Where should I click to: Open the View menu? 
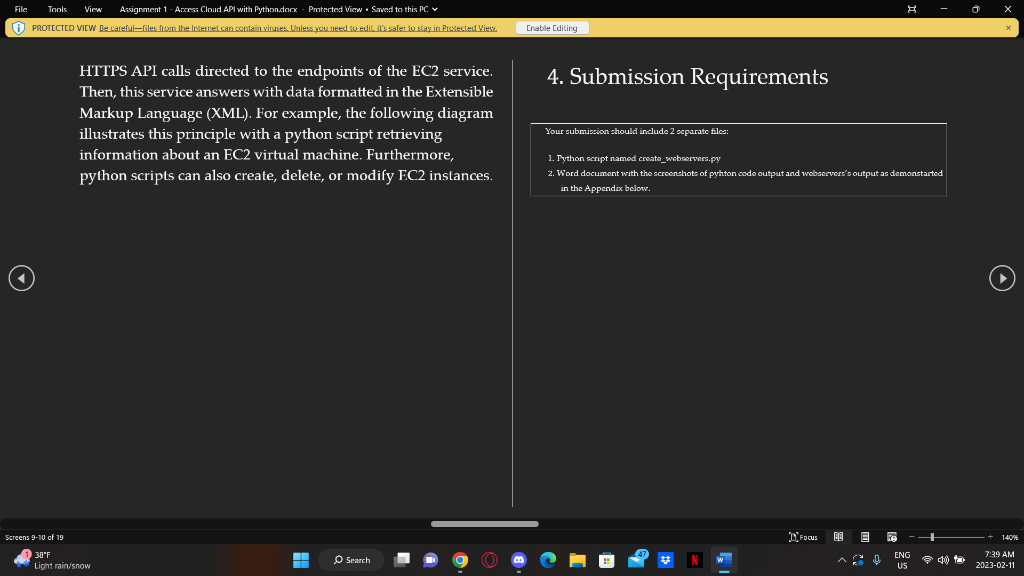[92, 9]
